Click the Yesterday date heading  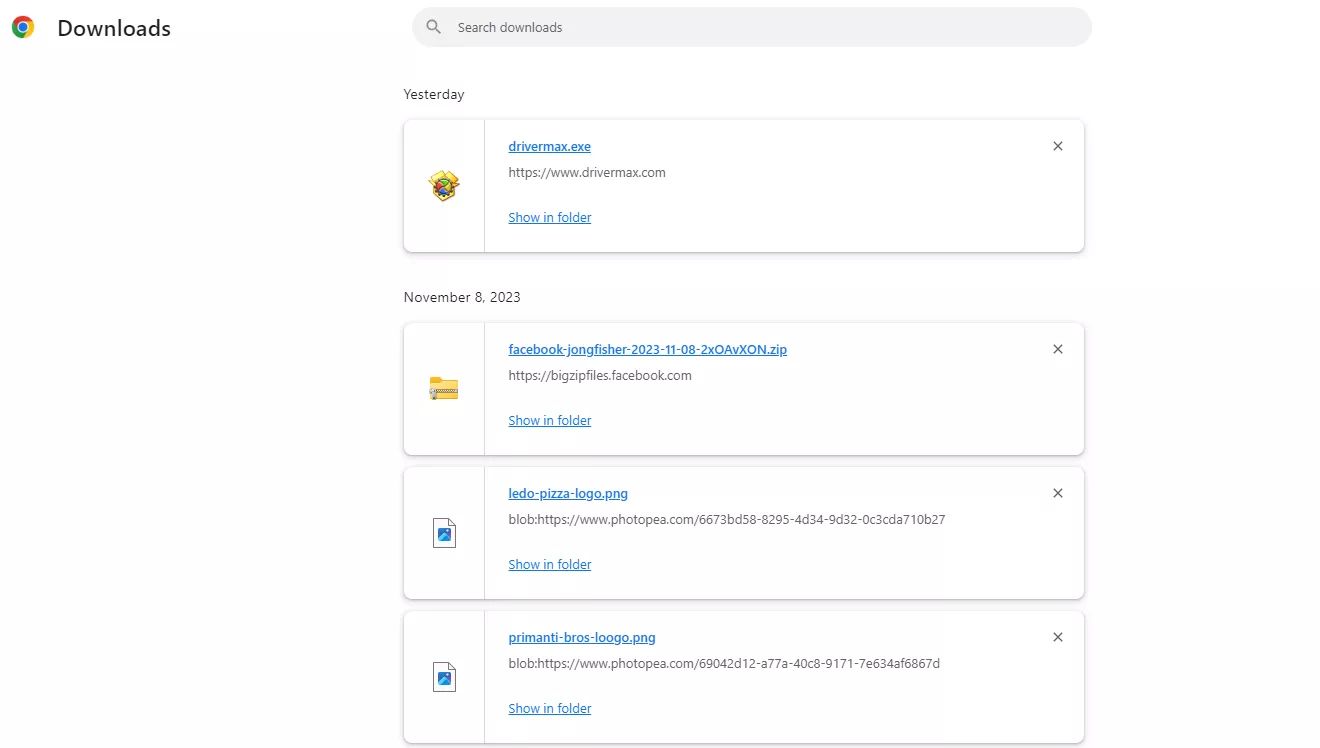pos(434,94)
